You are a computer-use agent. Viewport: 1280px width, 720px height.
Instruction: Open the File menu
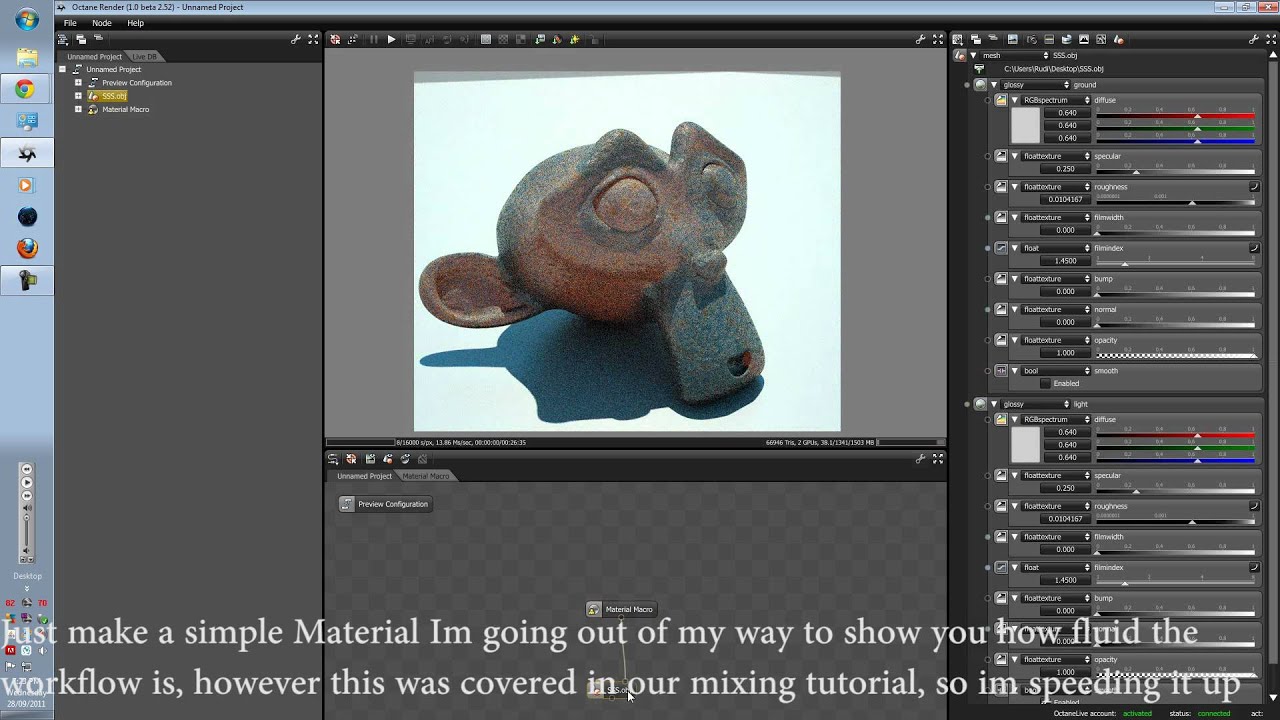coord(70,23)
